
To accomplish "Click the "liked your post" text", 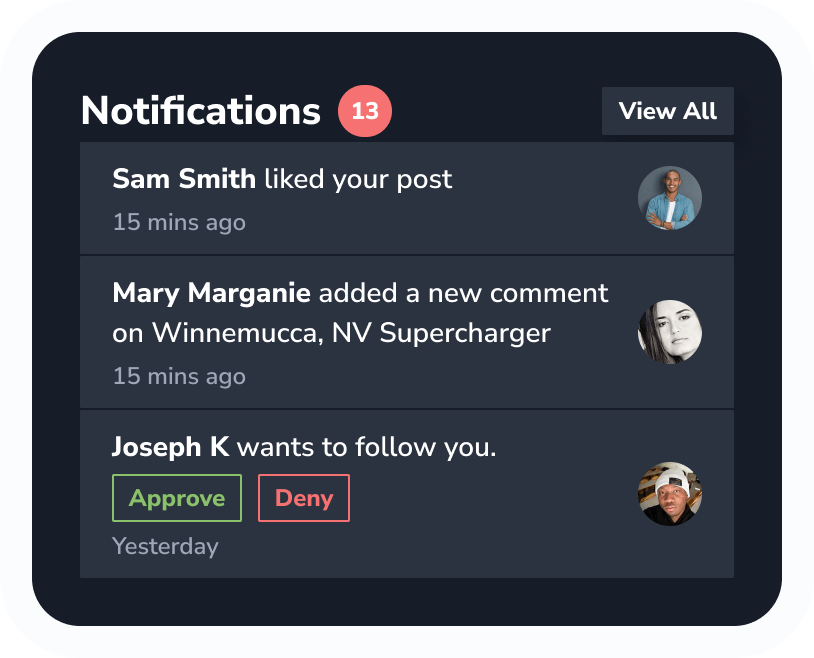I will (357, 179).
